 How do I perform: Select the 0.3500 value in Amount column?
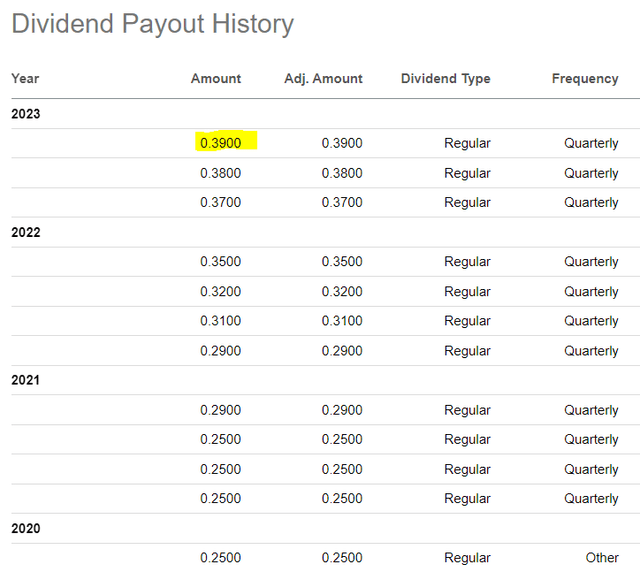(220, 262)
